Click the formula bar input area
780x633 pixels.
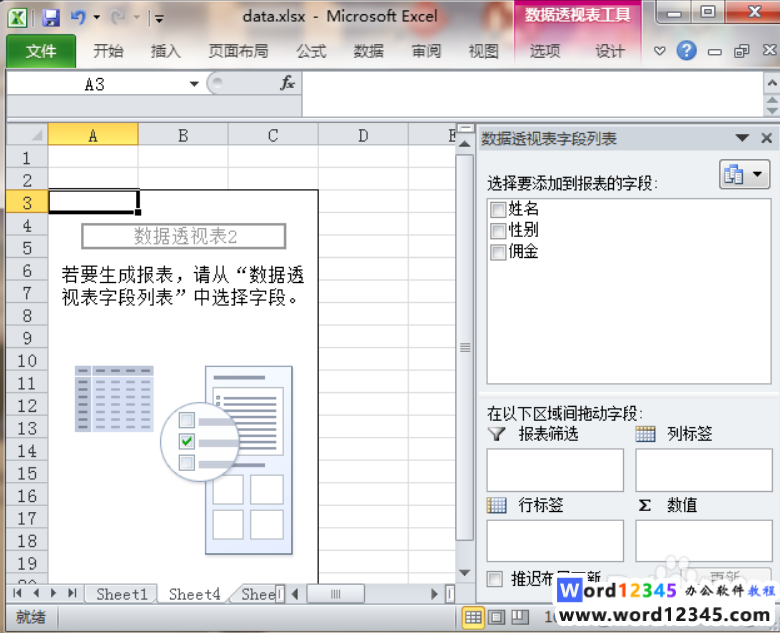(x=532, y=94)
